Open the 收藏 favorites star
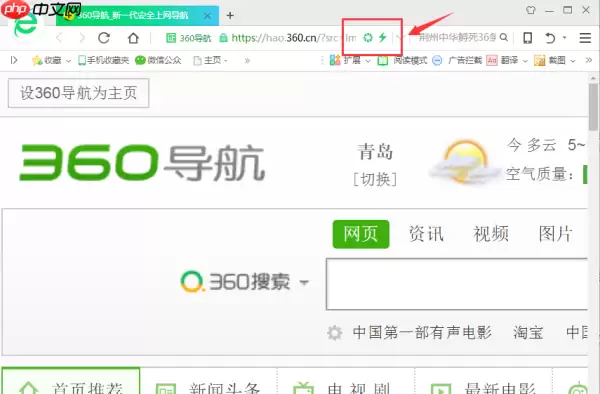This screenshot has height=394, width=600. [37, 60]
